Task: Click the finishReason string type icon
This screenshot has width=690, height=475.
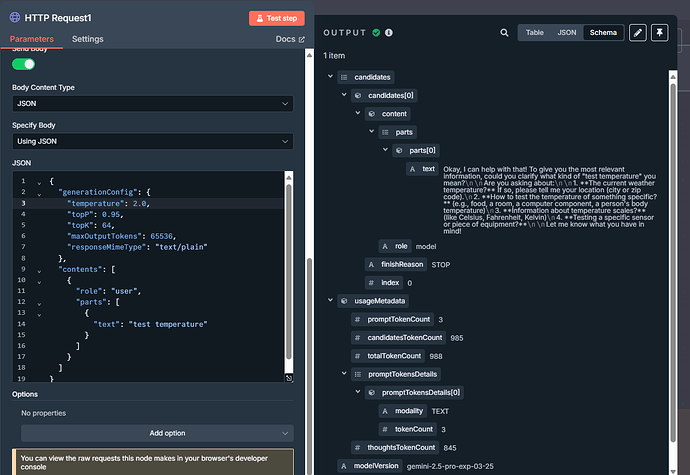Action: pyautogui.click(x=371, y=265)
